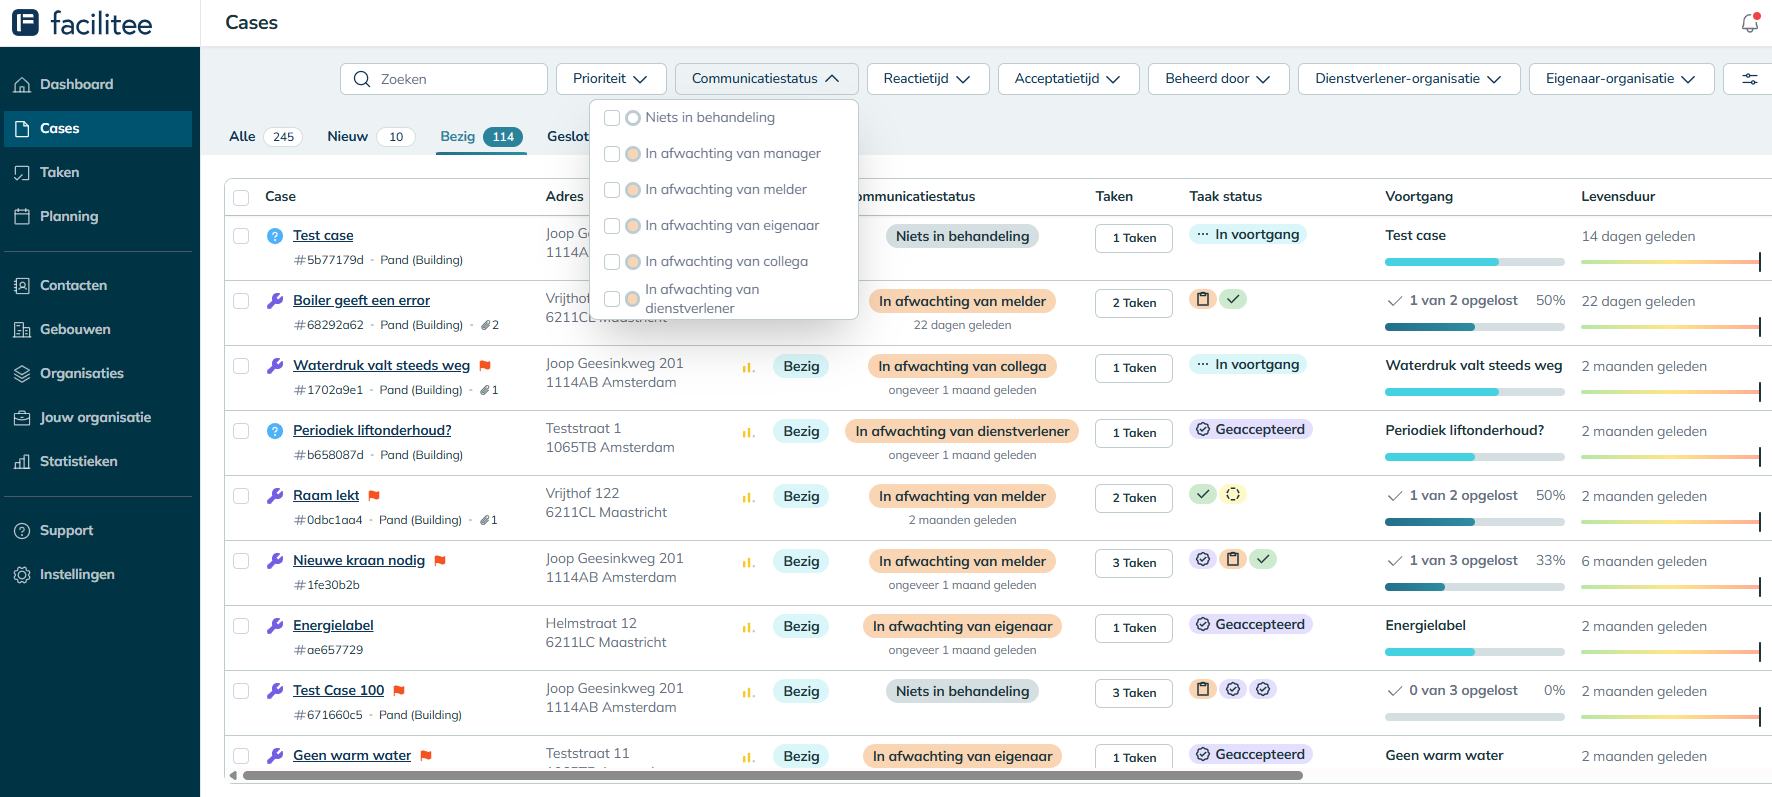Click the Instellingen gear icon
Viewport: 1772px width, 797px height.
[x=22, y=575]
